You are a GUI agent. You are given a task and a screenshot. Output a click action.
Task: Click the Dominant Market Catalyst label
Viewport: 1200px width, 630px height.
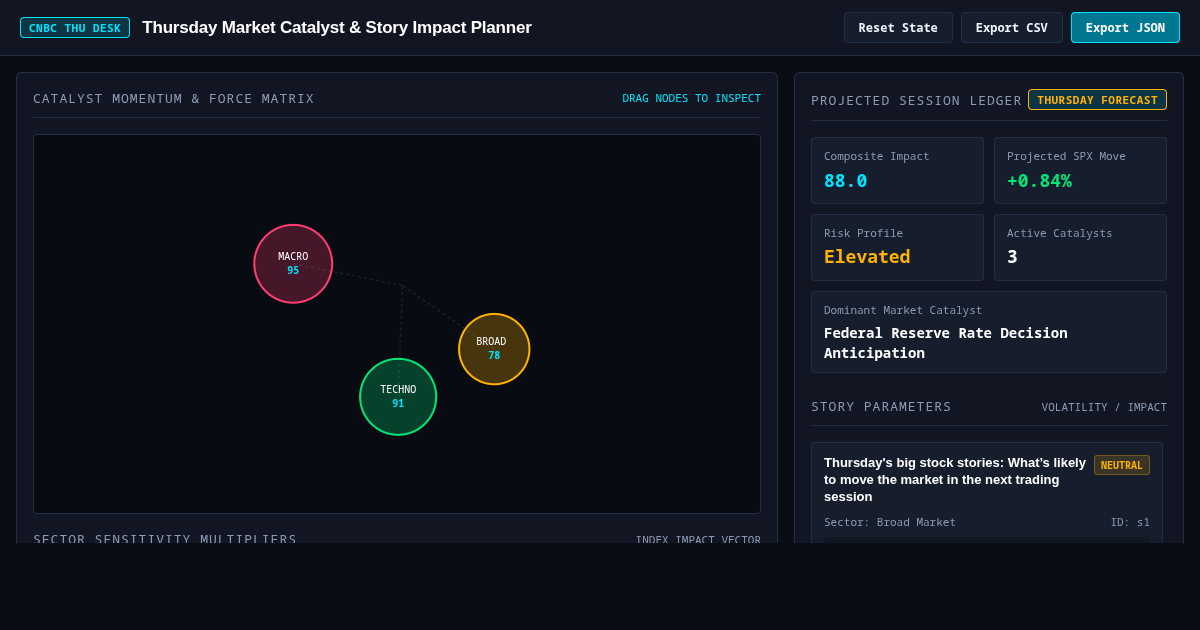(903, 310)
